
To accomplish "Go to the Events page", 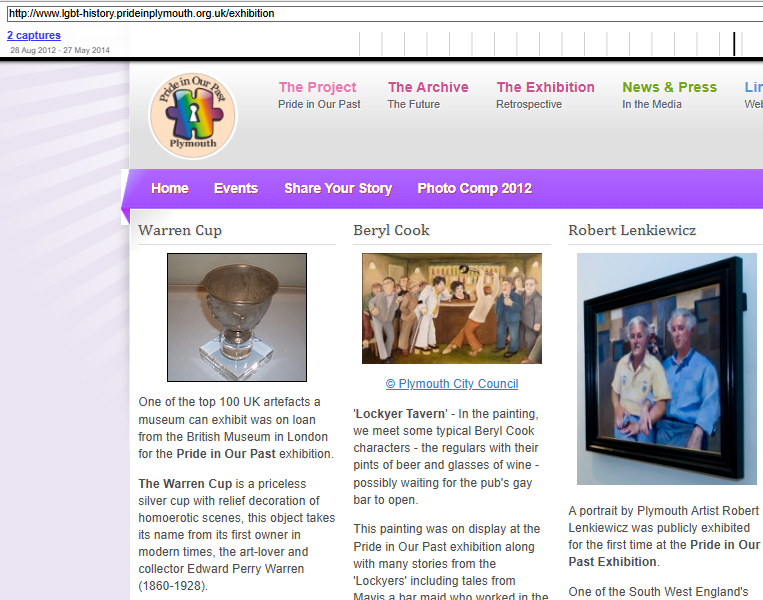I will point(236,188).
